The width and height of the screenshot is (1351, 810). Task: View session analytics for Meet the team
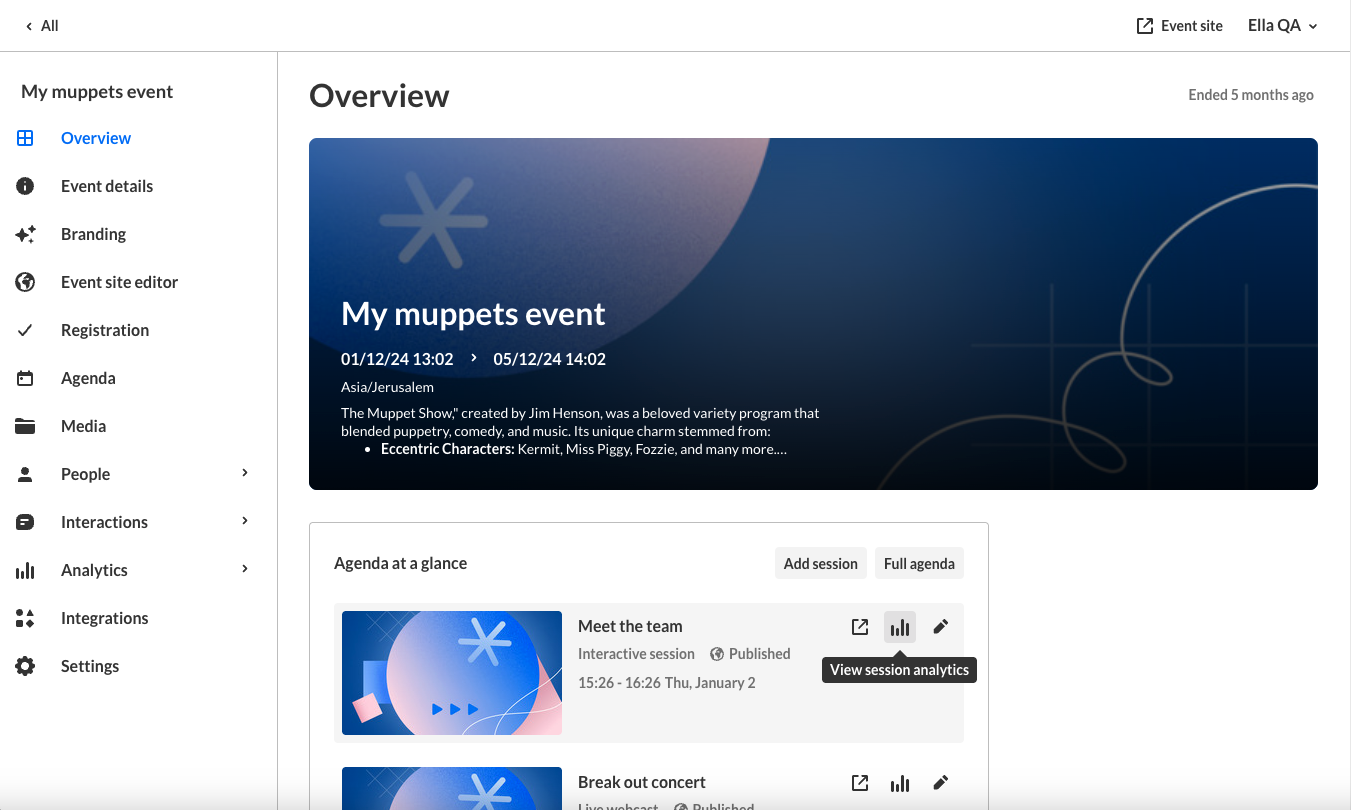click(x=900, y=627)
